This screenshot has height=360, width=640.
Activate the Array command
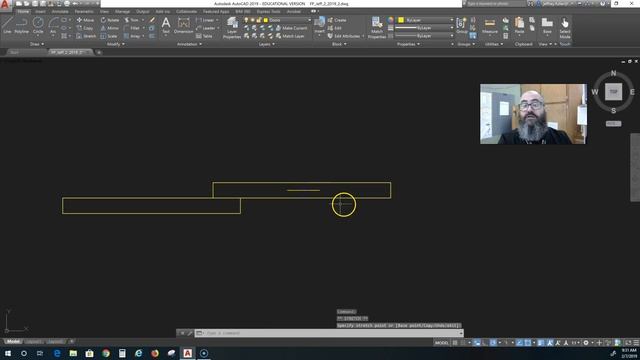(x=132, y=36)
